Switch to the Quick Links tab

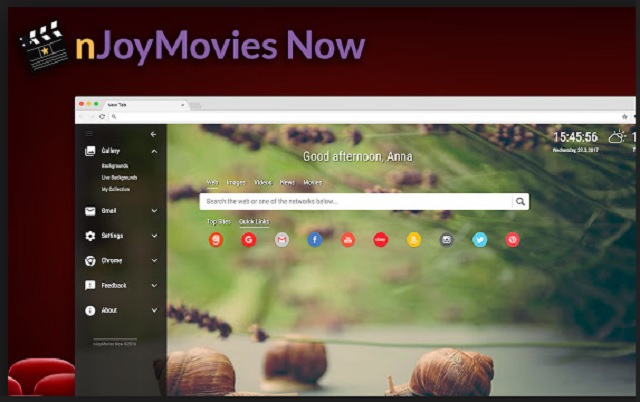tap(254, 222)
